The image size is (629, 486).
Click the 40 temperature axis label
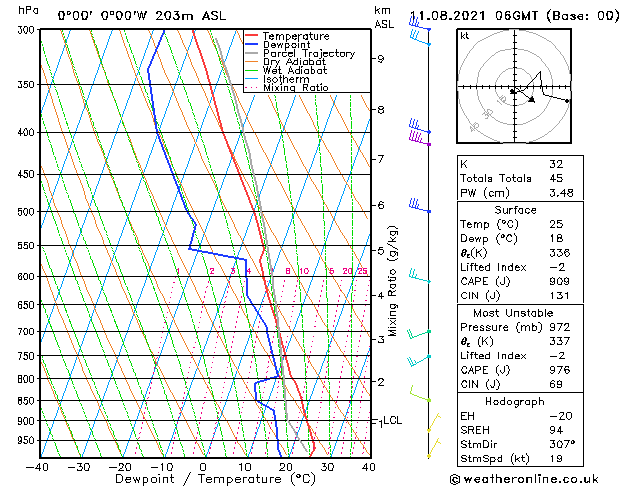[369, 467]
